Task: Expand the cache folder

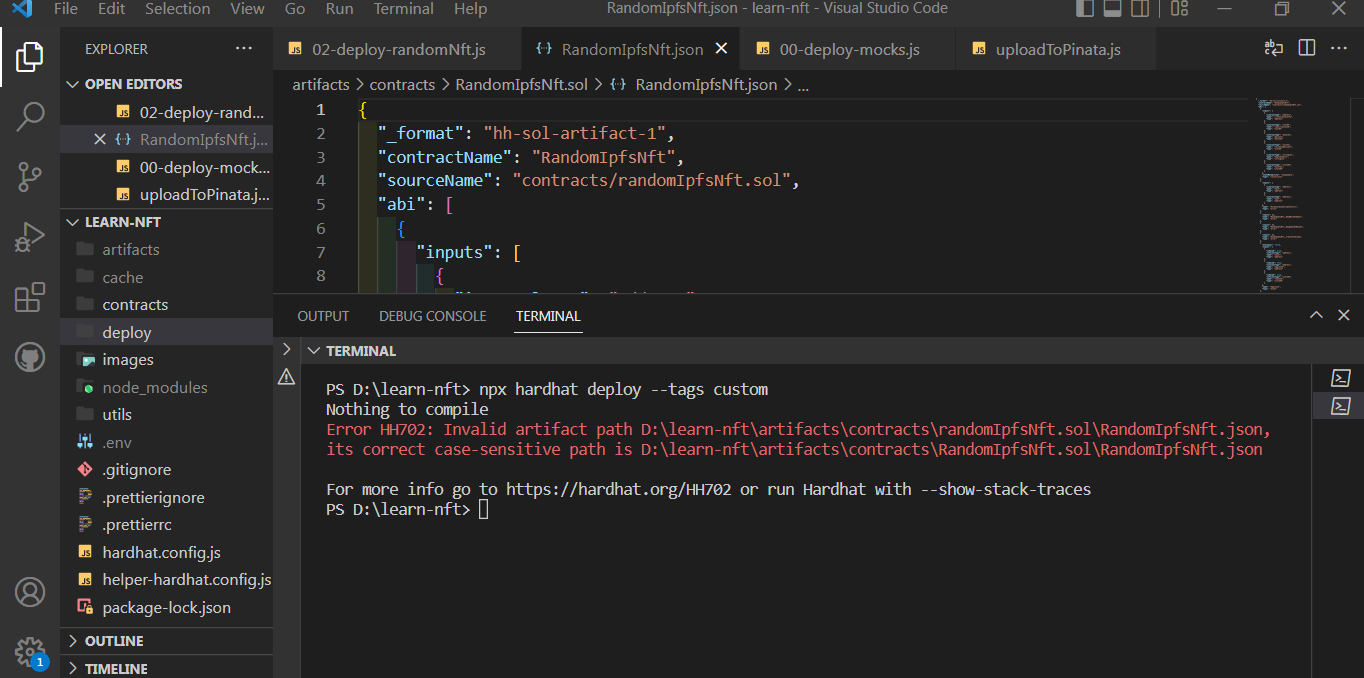Action: 166,277
